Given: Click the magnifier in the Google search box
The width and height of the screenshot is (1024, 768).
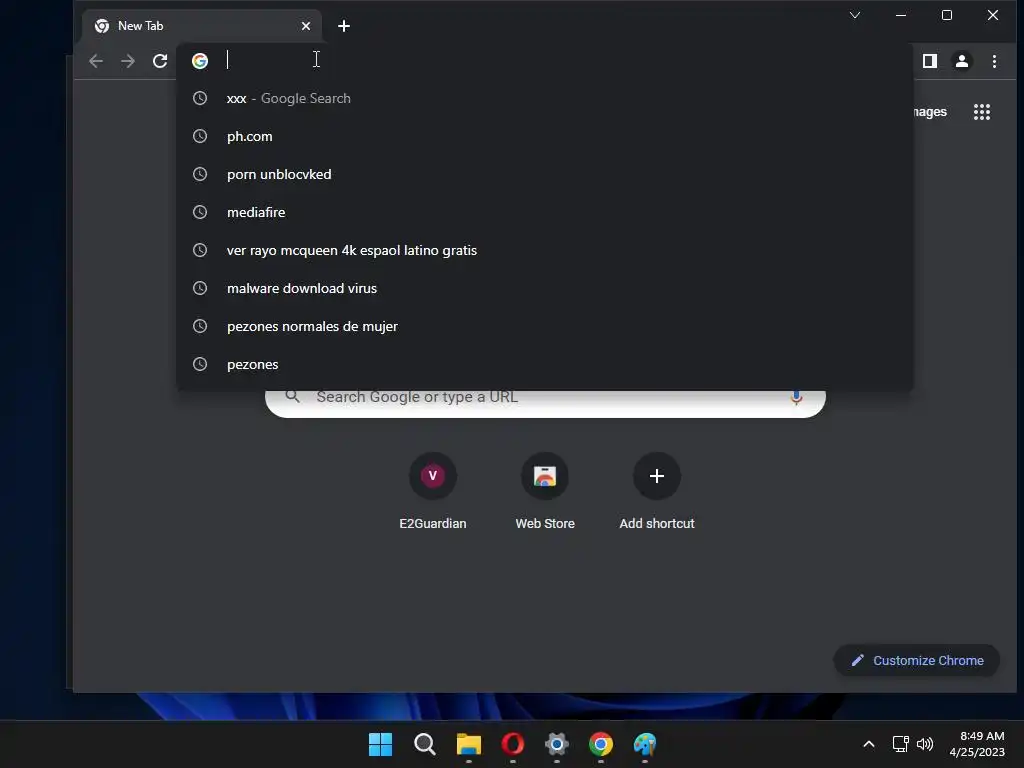Looking at the screenshot, I should click(293, 396).
